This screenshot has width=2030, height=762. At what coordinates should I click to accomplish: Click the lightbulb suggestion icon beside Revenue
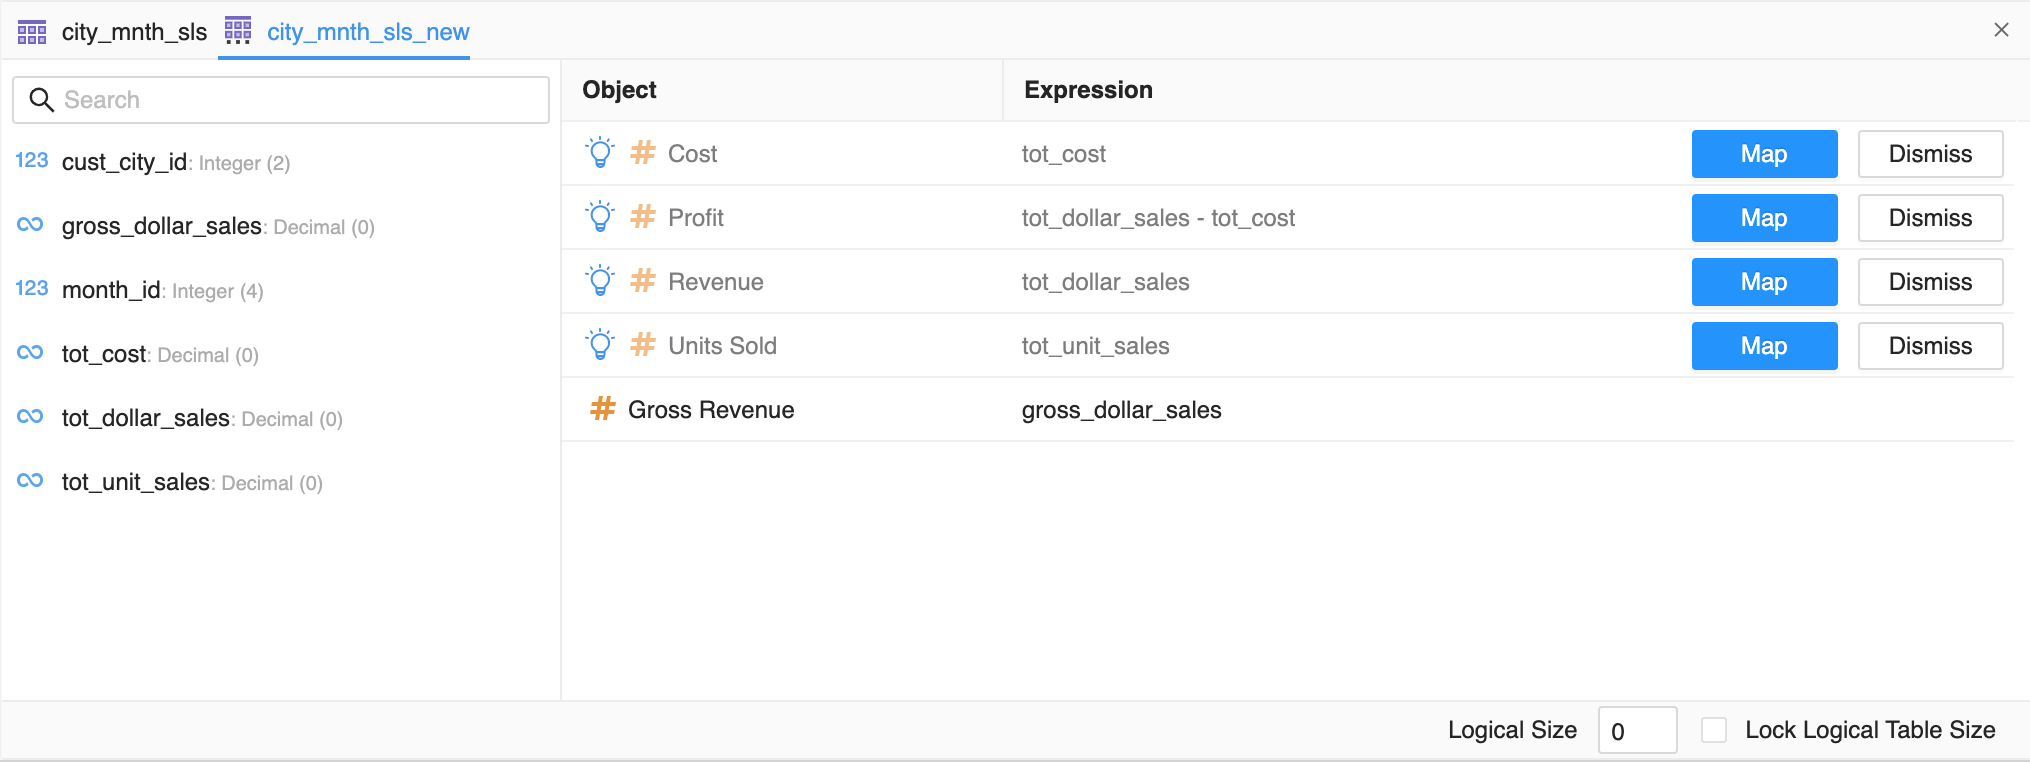(600, 281)
